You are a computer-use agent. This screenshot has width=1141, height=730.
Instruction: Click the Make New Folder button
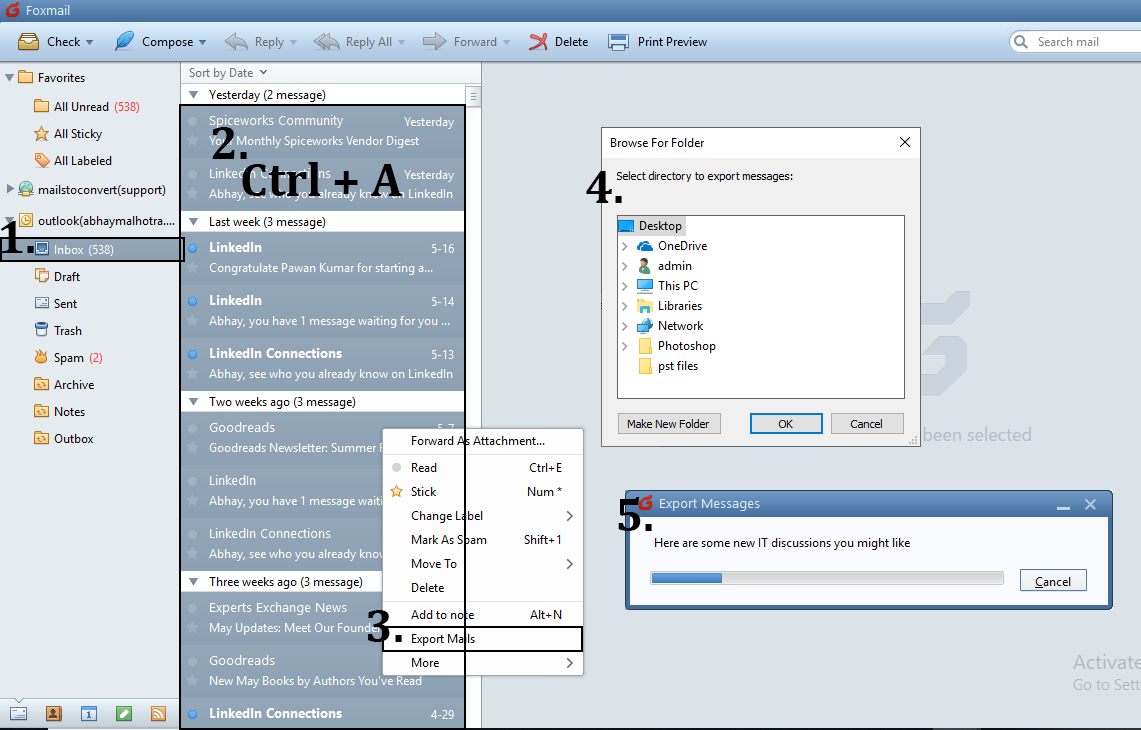668,424
